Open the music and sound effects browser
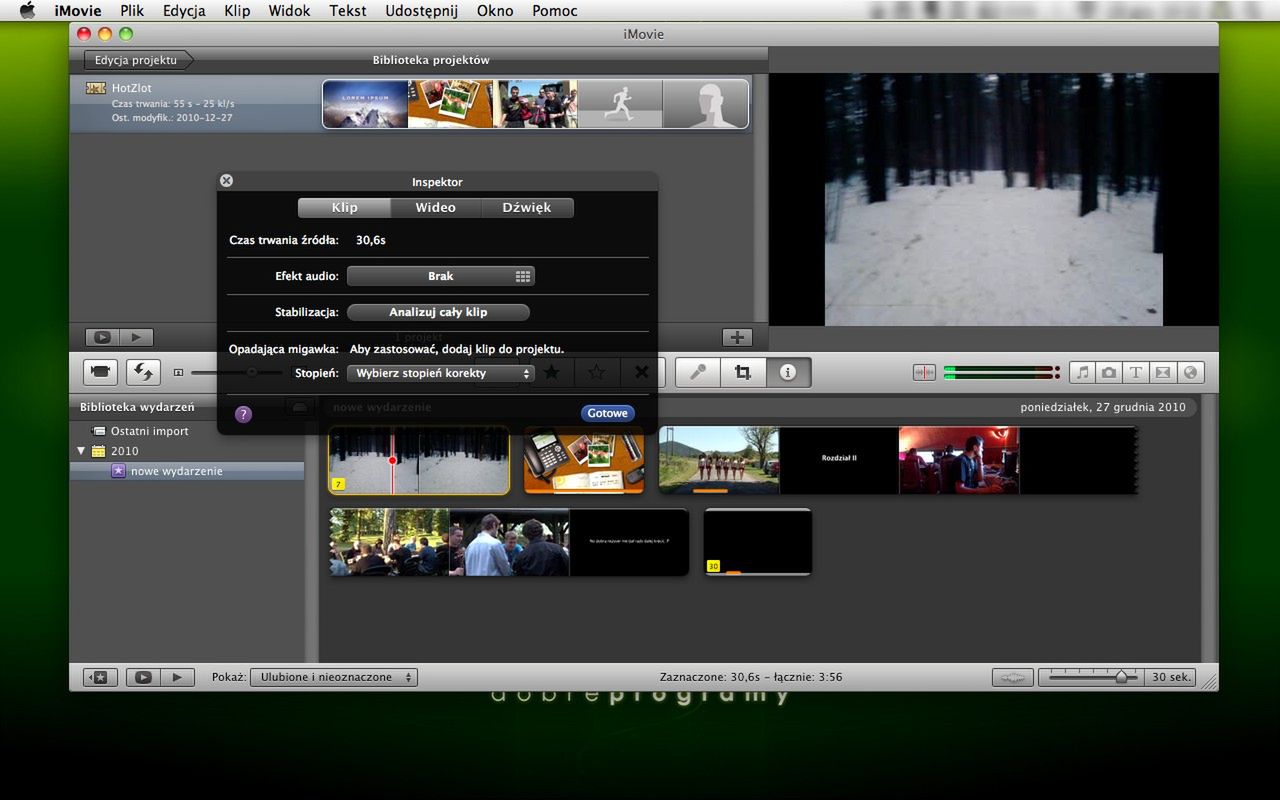The width and height of the screenshot is (1280, 800). pyautogui.click(x=1082, y=372)
